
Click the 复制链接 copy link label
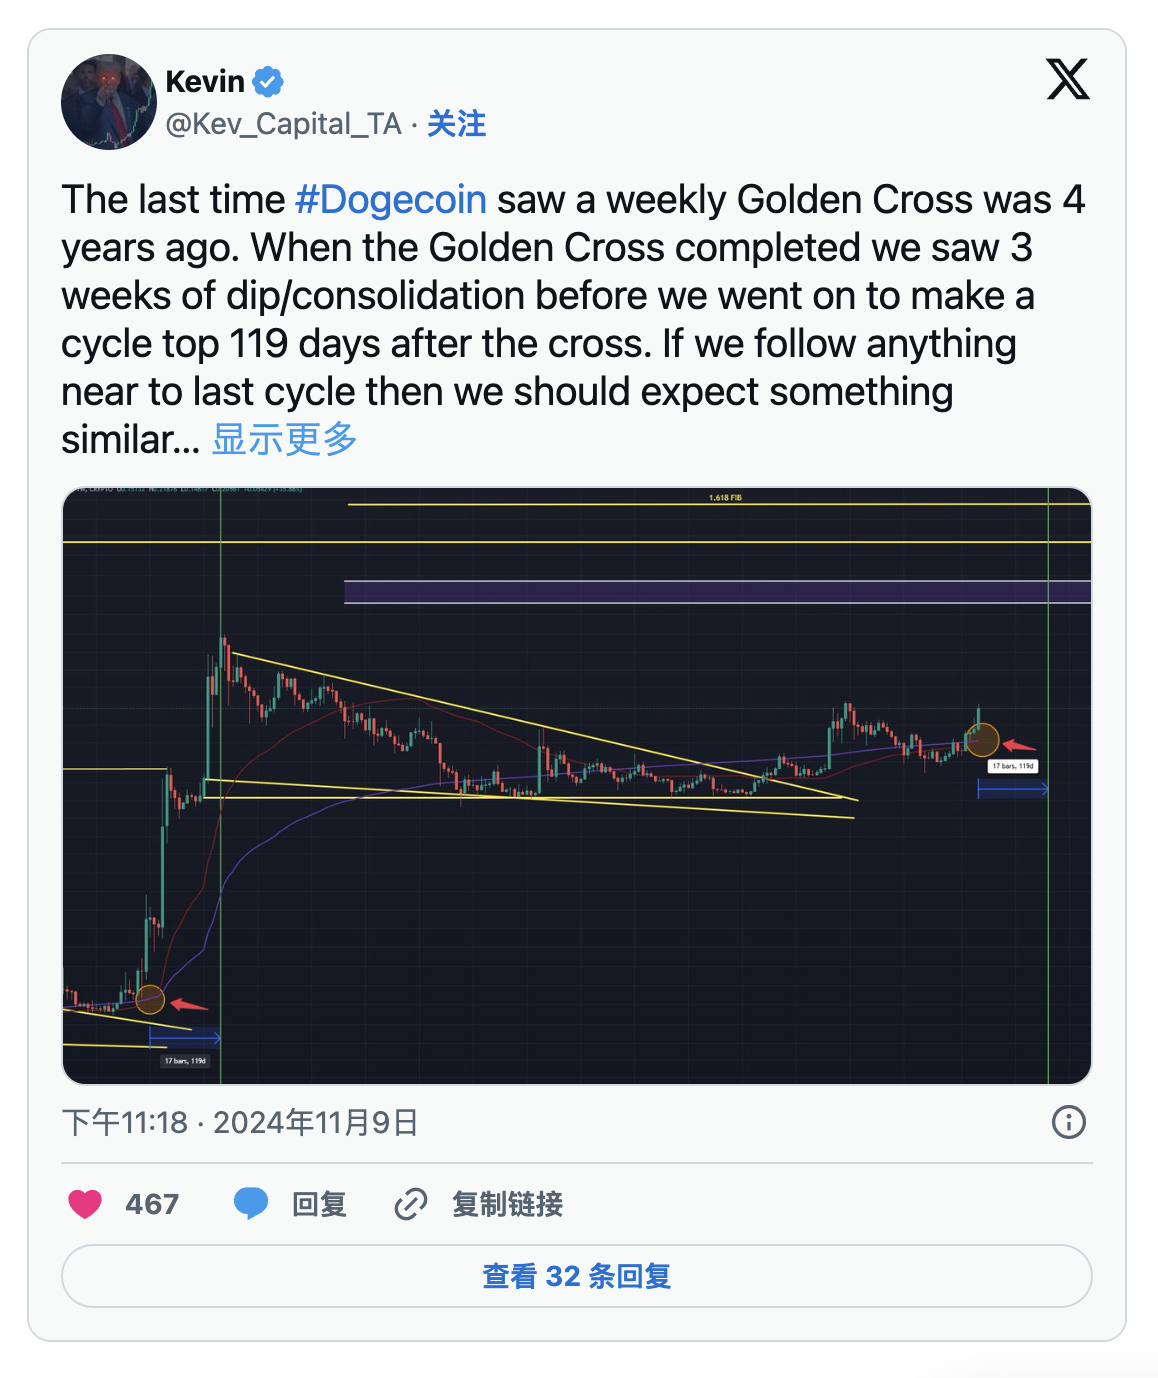pos(507,1204)
